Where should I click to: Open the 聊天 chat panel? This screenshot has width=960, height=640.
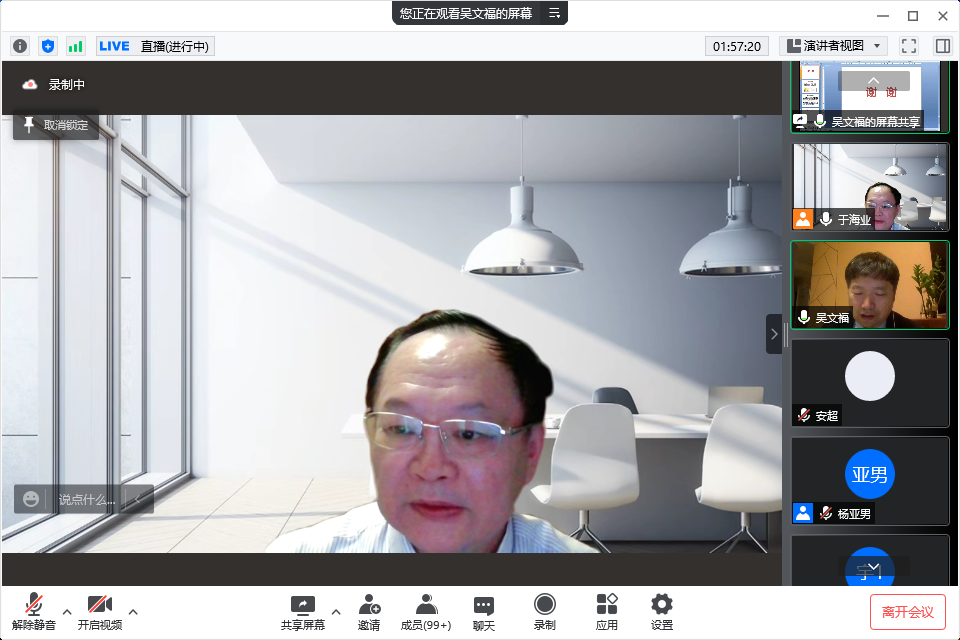tap(484, 612)
